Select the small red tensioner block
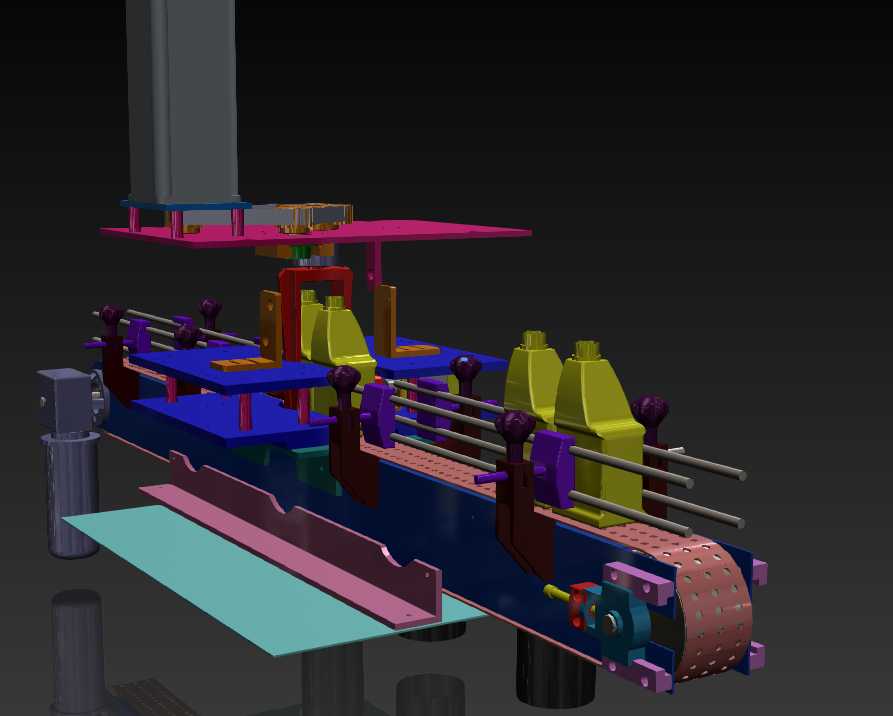Screen dimensions: 893x716 pos(581,605)
